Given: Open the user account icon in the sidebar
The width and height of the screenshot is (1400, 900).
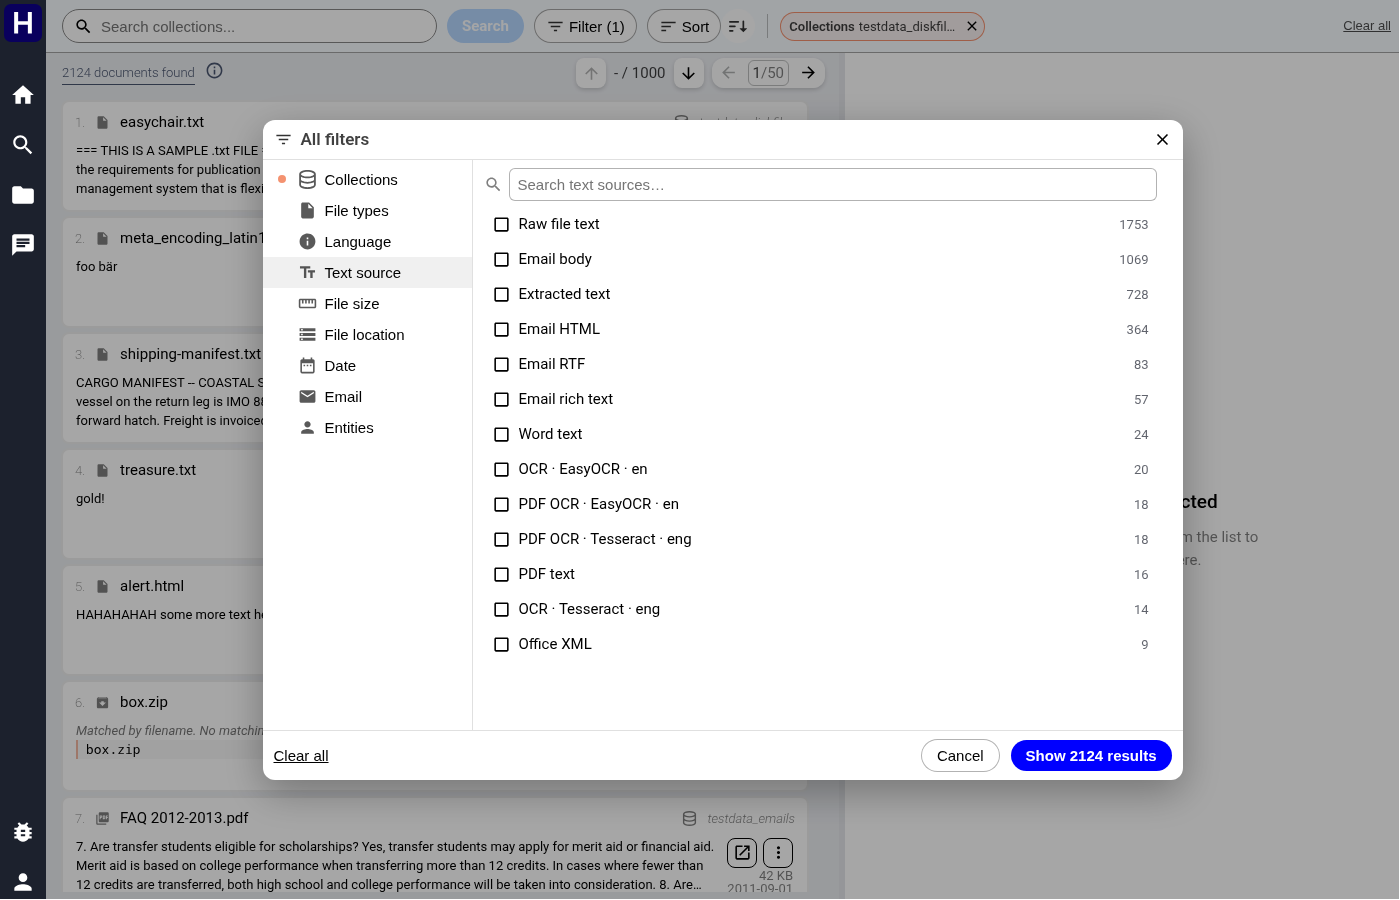Looking at the screenshot, I should click(23, 882).
